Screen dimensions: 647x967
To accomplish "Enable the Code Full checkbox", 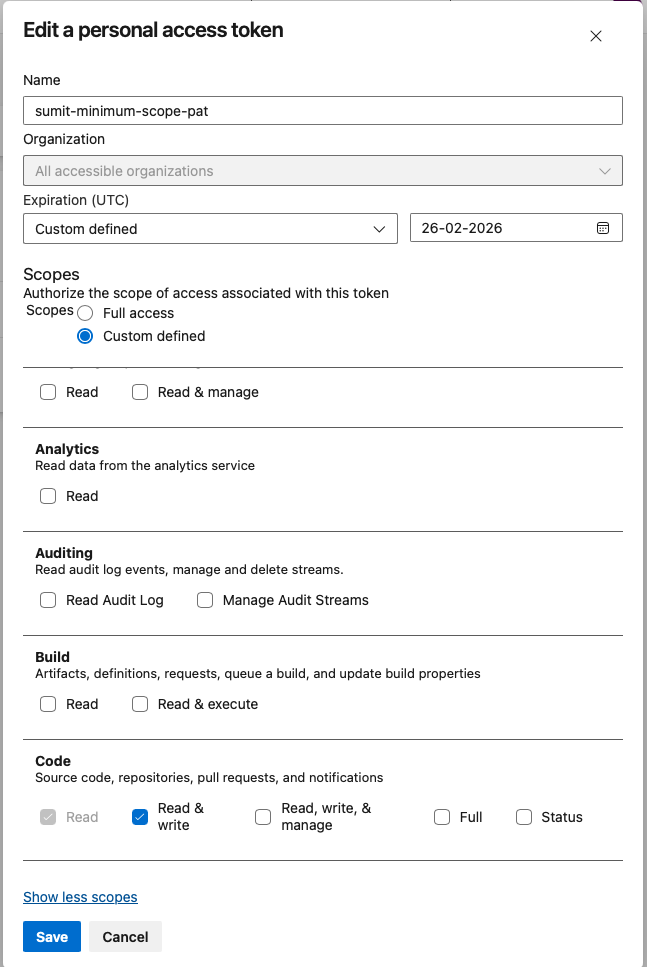I will point(442,817).
